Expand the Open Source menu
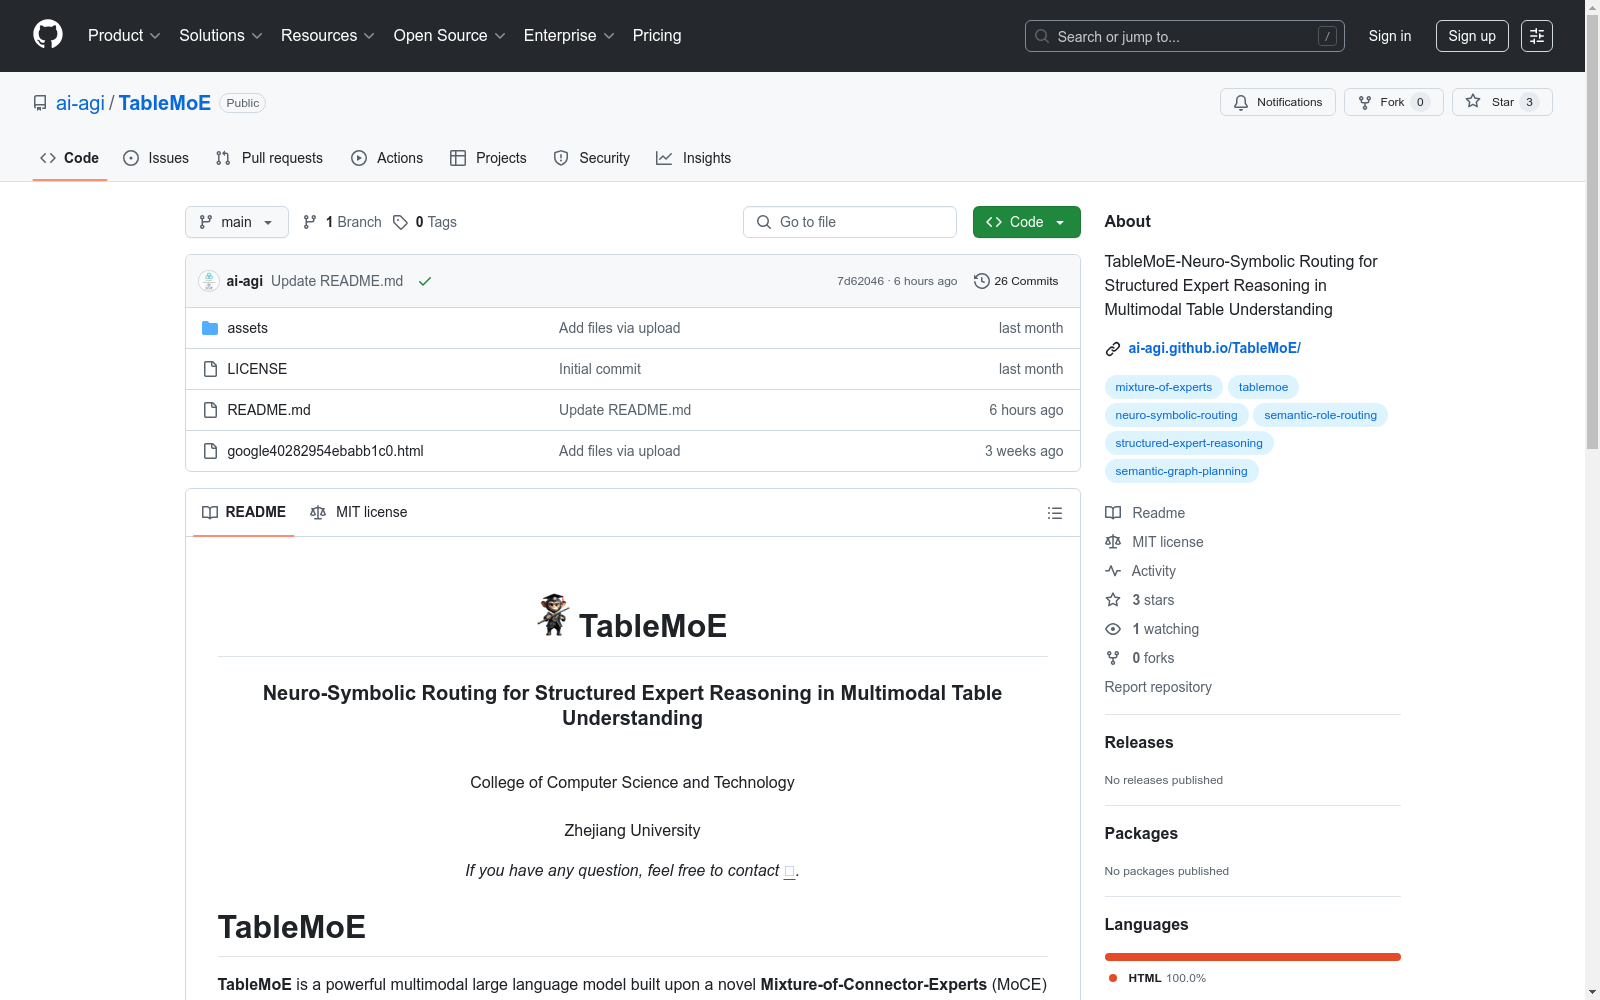 tap(450, 35)
